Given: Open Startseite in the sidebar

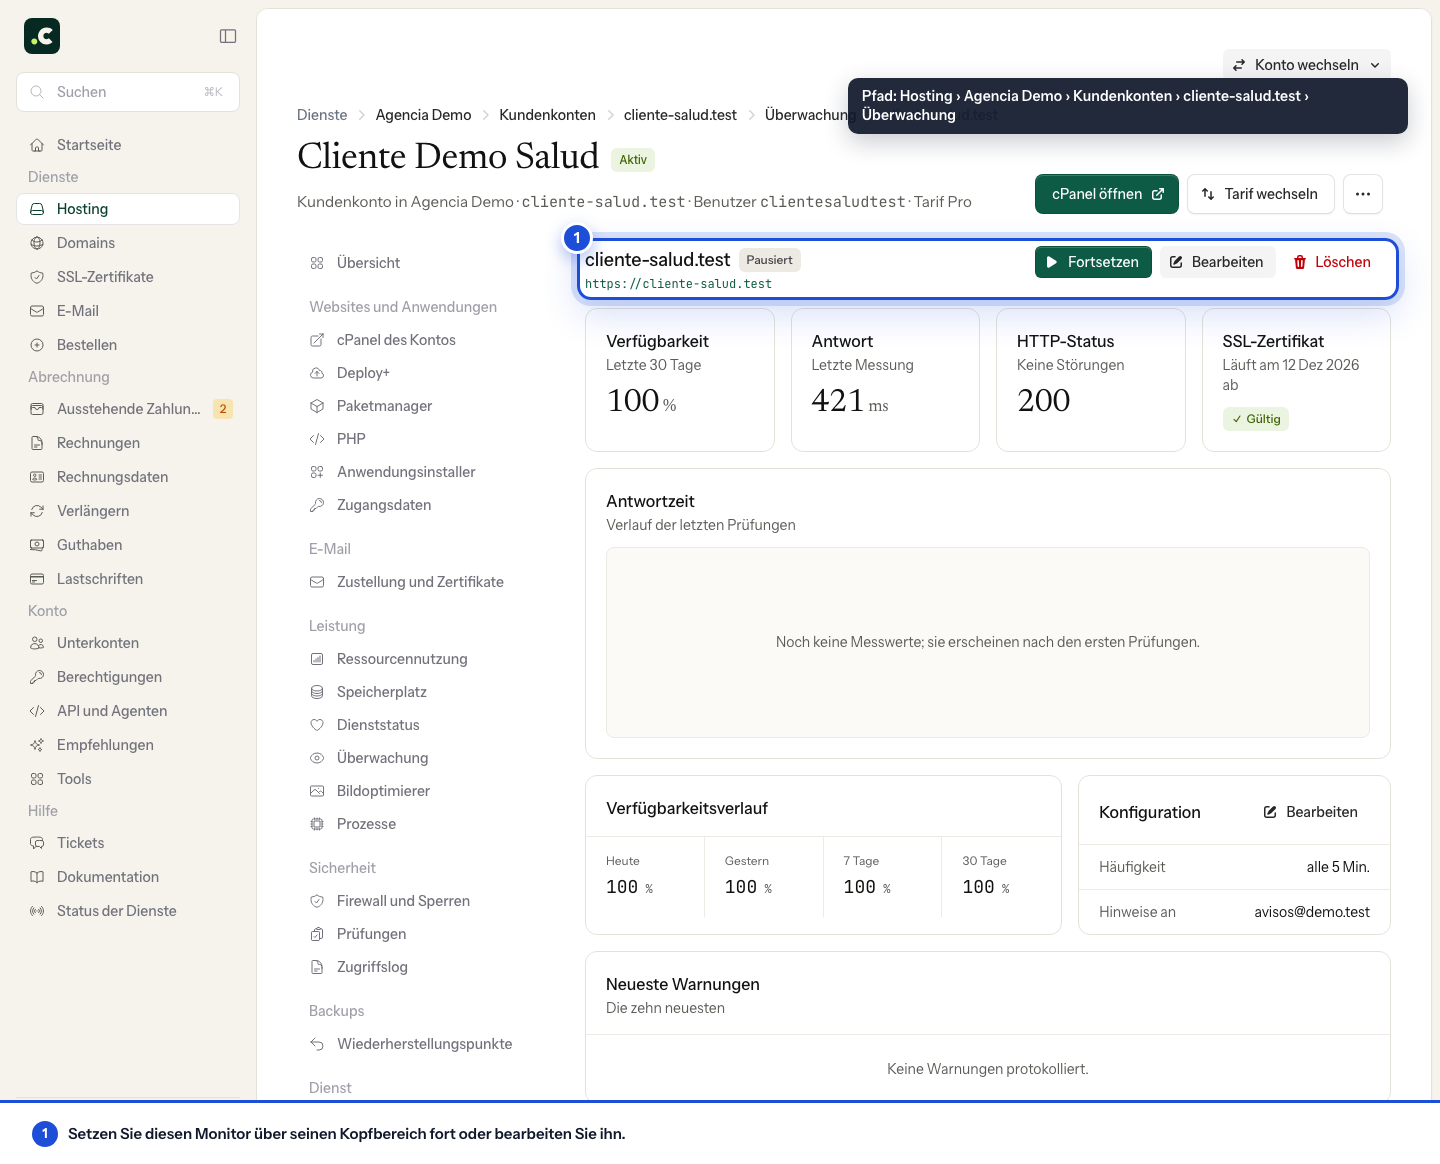Looking at the screenshot, I should pyautogui.click(x=128, y=145).
